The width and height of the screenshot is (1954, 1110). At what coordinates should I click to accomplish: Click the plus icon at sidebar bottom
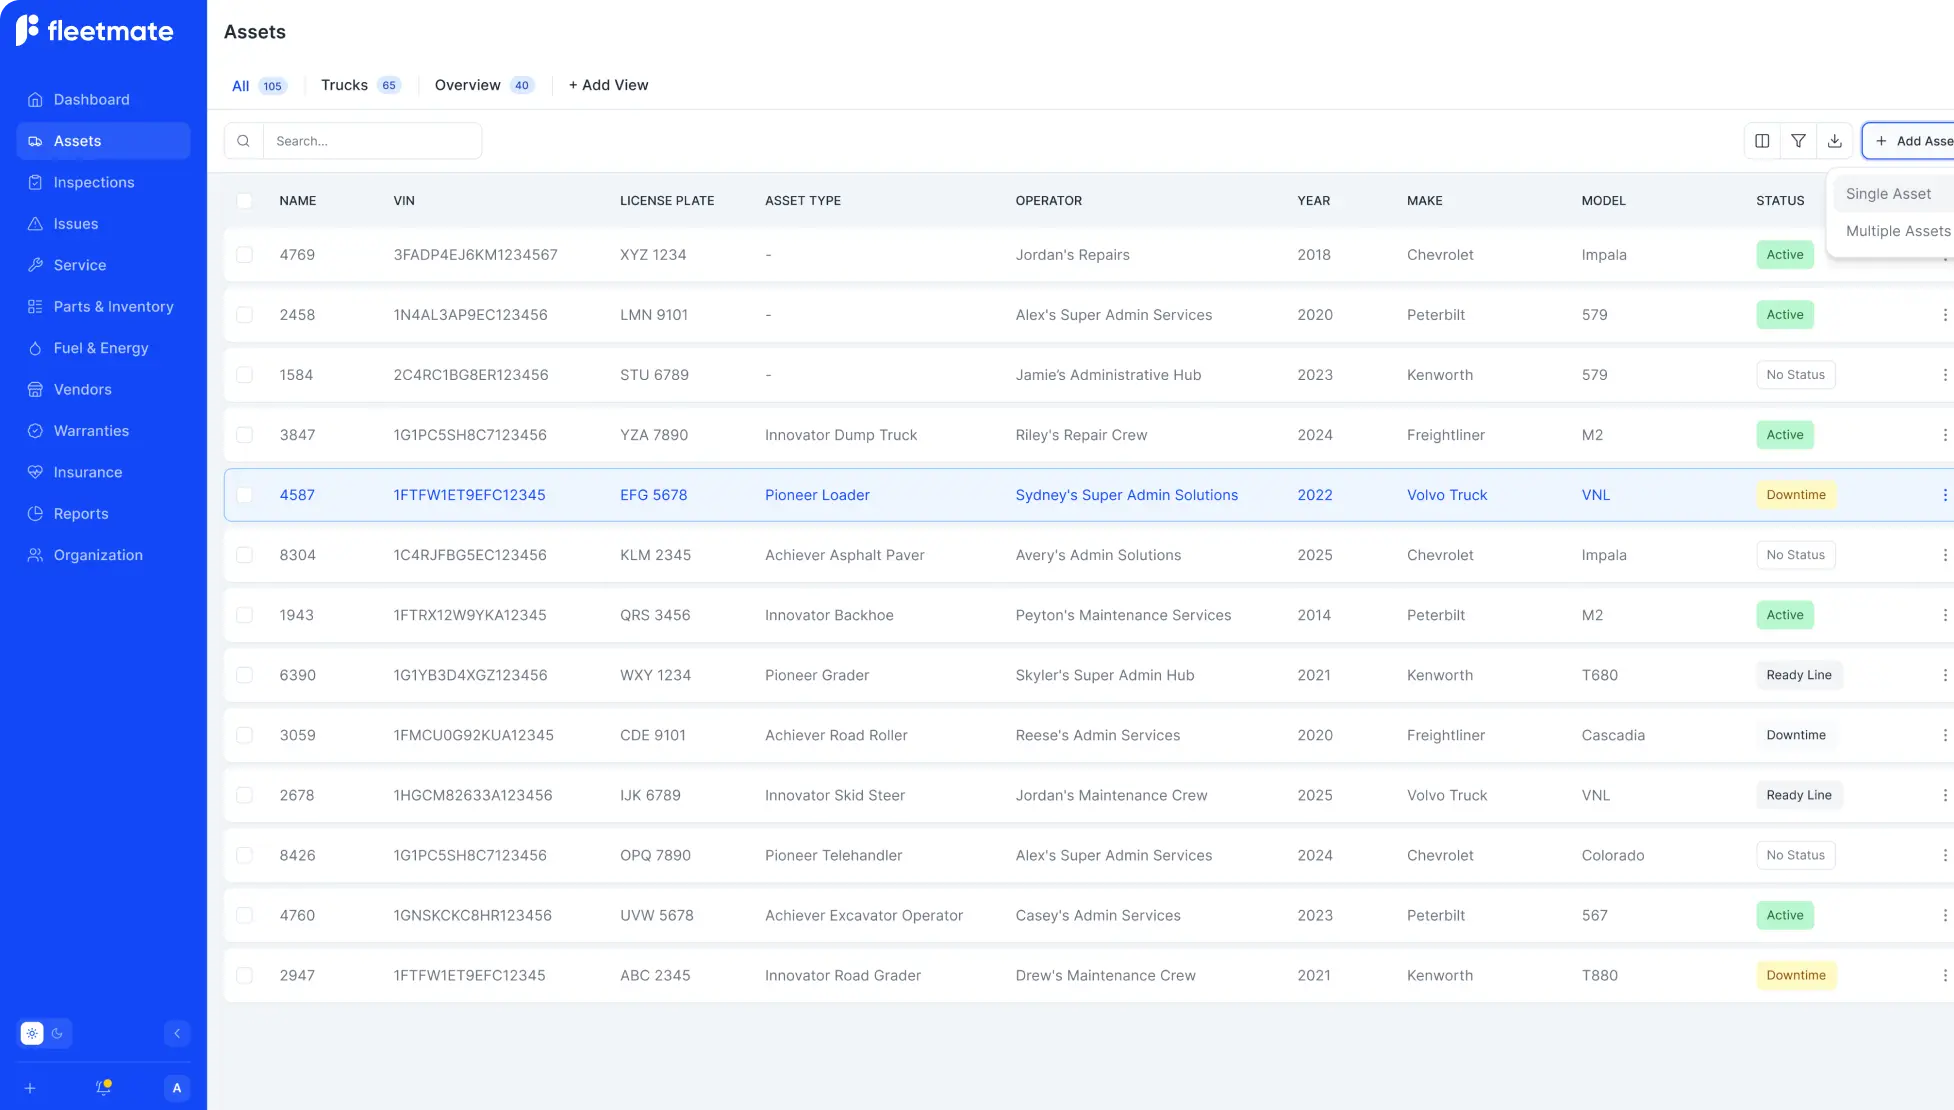[30, 1088]
